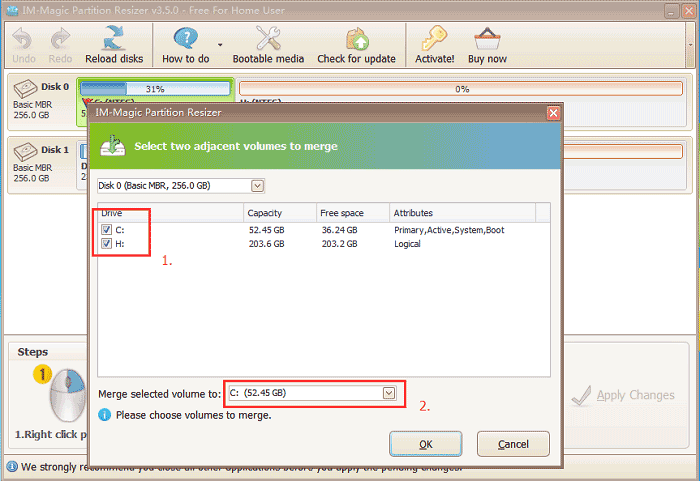
Task: Open the Buy now basket icon
Action: pyautogui.click(x=487, y=39)
